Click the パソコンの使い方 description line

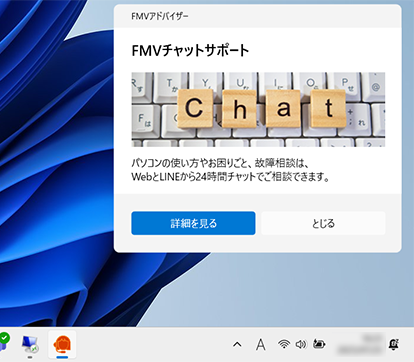(221, 163)
